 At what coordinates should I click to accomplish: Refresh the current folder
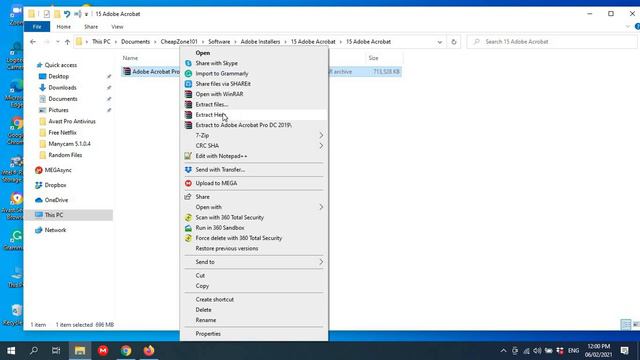tap(453, 42)
